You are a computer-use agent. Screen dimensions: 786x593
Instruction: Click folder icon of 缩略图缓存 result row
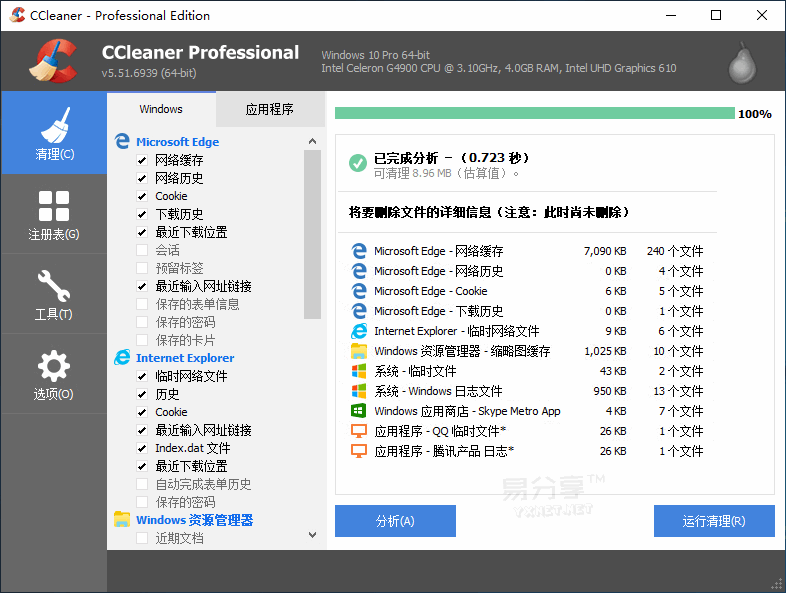point(359,351)
